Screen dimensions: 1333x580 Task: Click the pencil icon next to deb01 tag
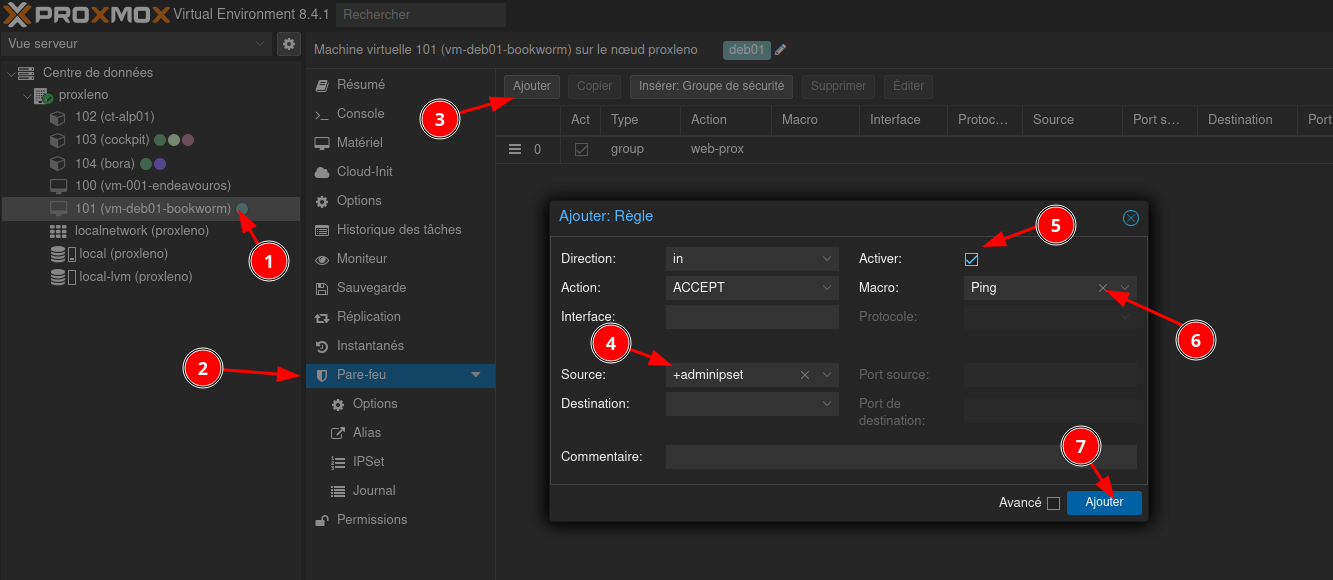point(781,50)
